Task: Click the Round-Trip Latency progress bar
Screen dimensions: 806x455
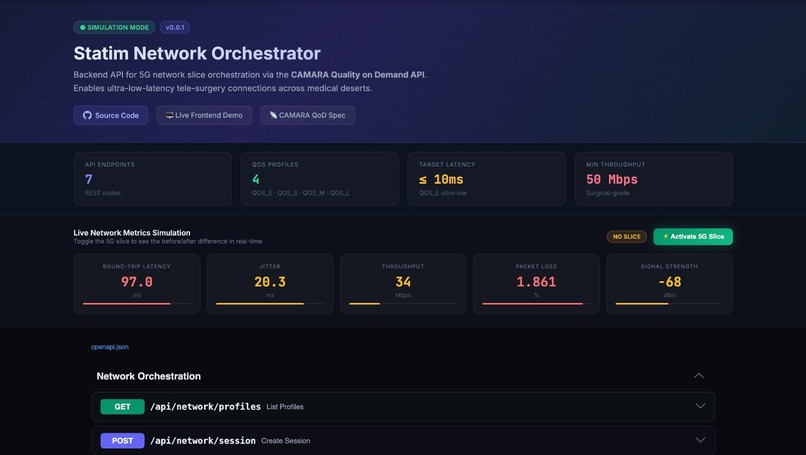Action: 137,304
